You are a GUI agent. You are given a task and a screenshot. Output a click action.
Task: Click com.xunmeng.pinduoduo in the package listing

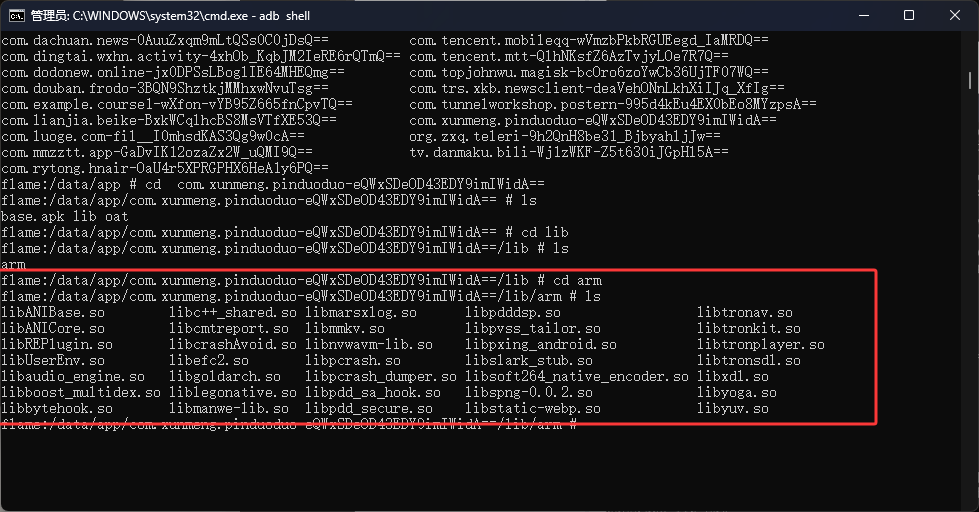(493, 121)
